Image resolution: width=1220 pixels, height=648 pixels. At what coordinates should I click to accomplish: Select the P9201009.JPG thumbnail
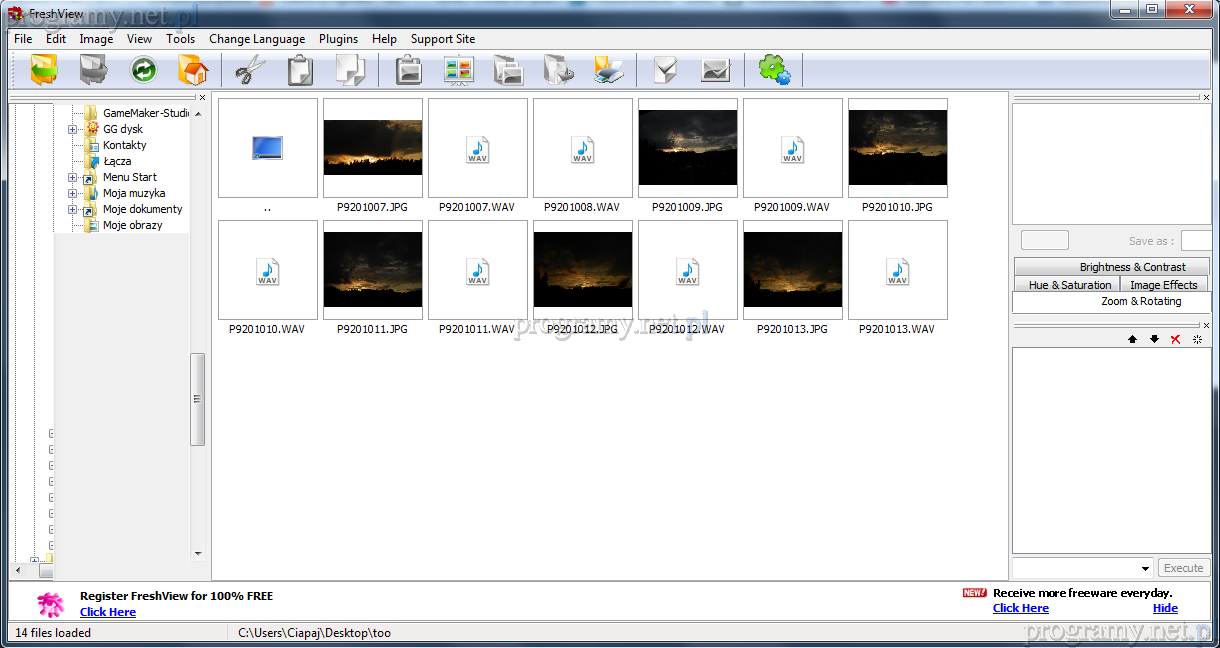pos(687,148)
